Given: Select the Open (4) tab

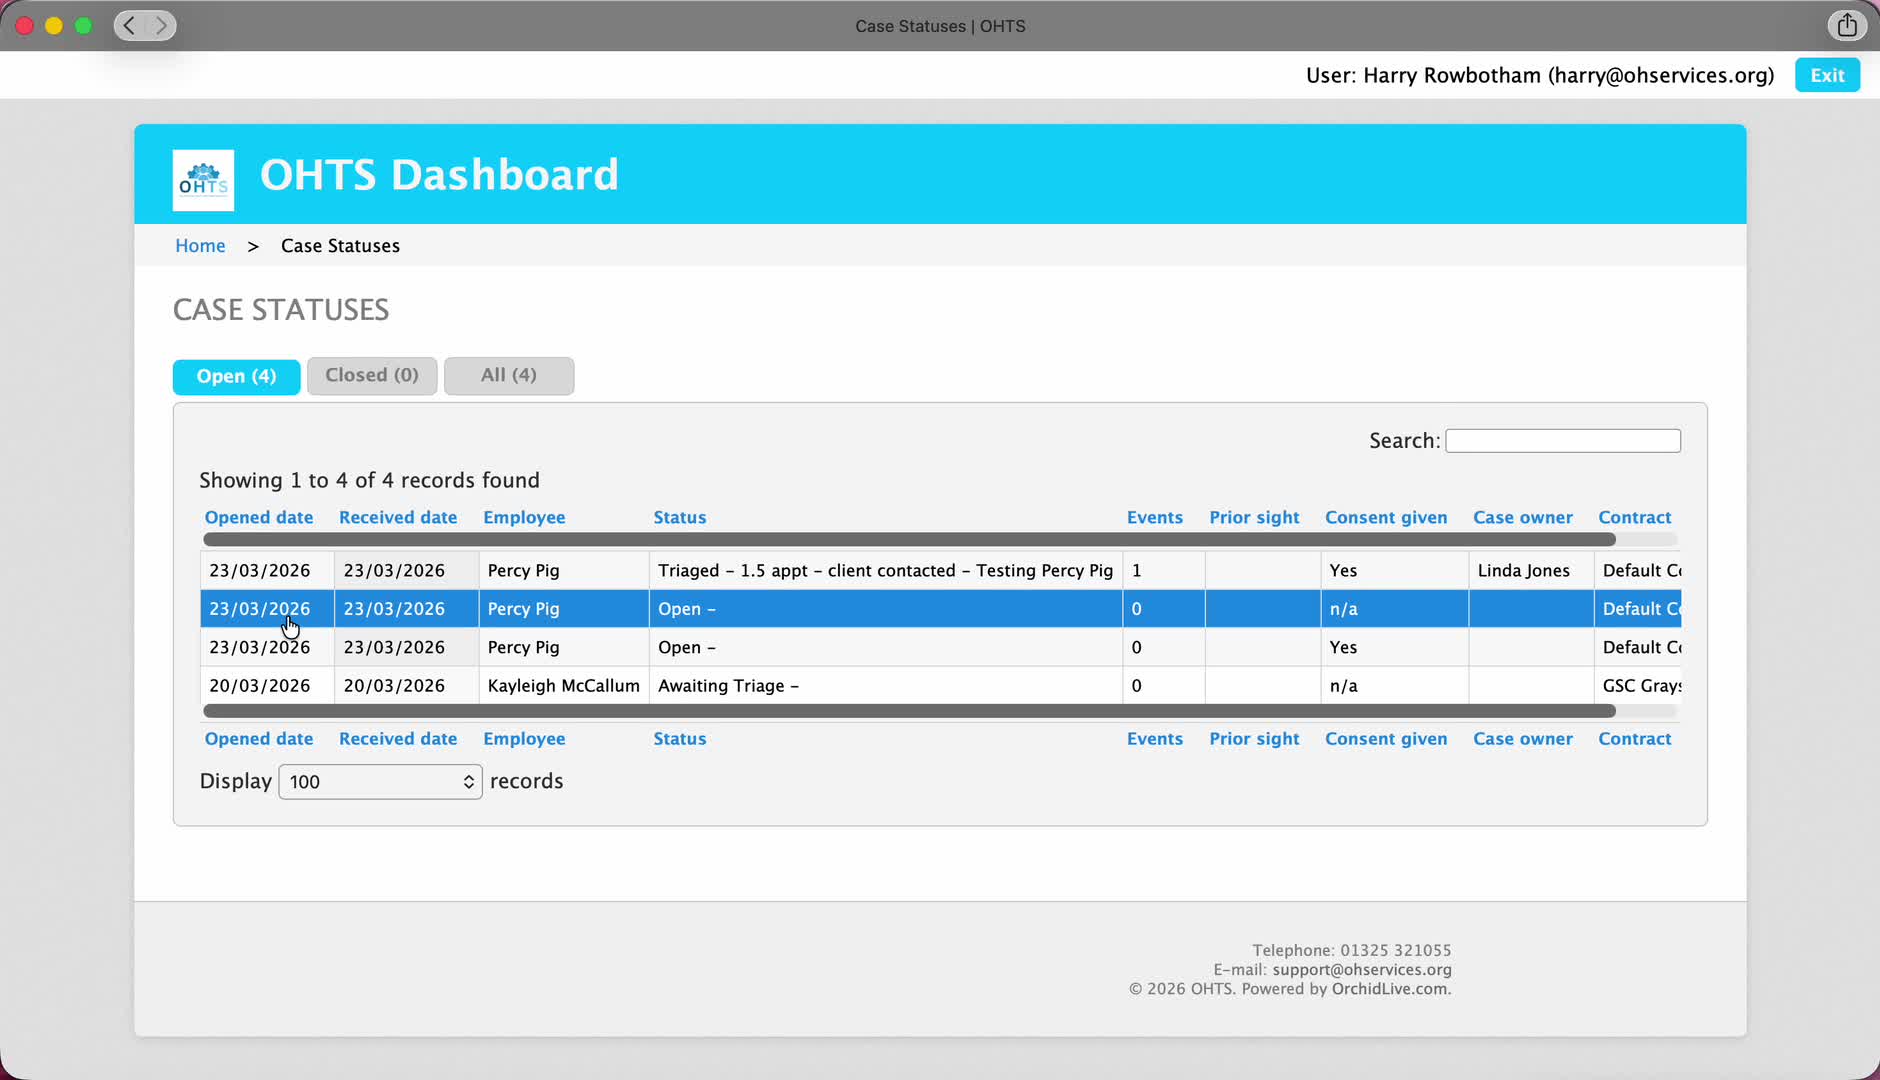Looking at the screenshot, I should tap(236, 377).
